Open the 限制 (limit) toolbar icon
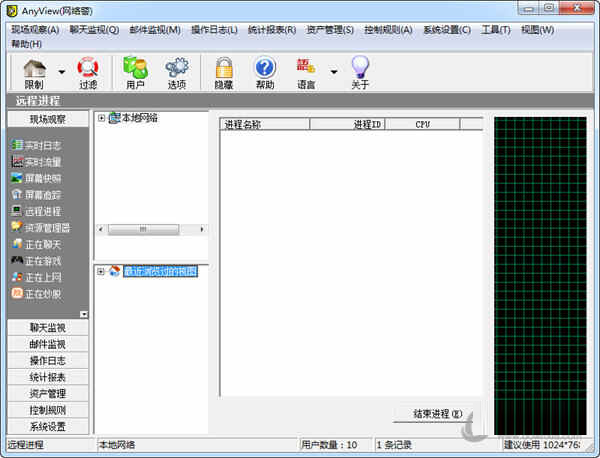Image resolution: width=600 pixels, height=458 pixels. 34,74
